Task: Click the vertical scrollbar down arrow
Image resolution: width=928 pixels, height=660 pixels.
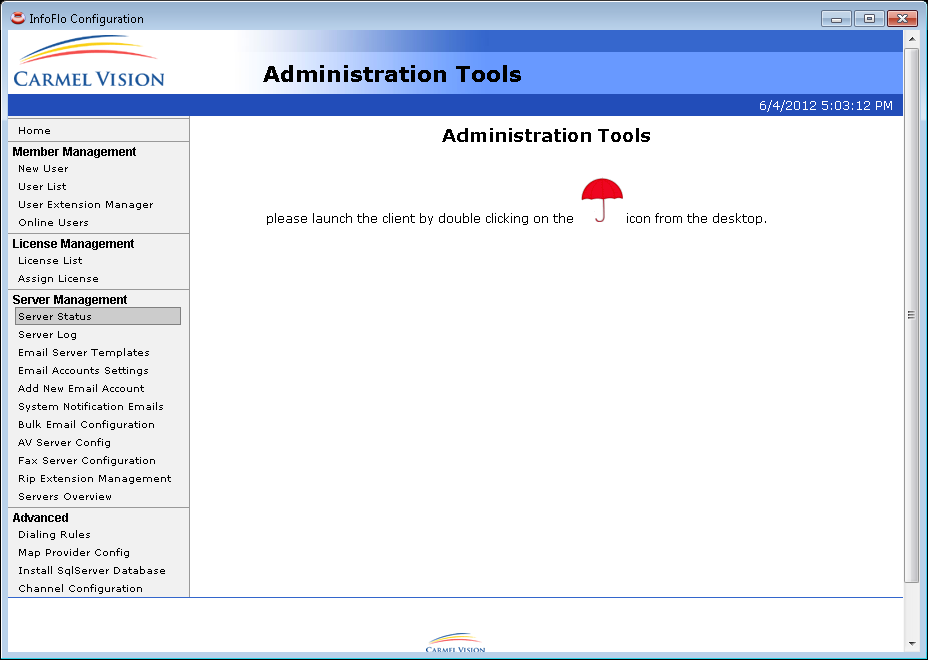Action: pos(911,643)
